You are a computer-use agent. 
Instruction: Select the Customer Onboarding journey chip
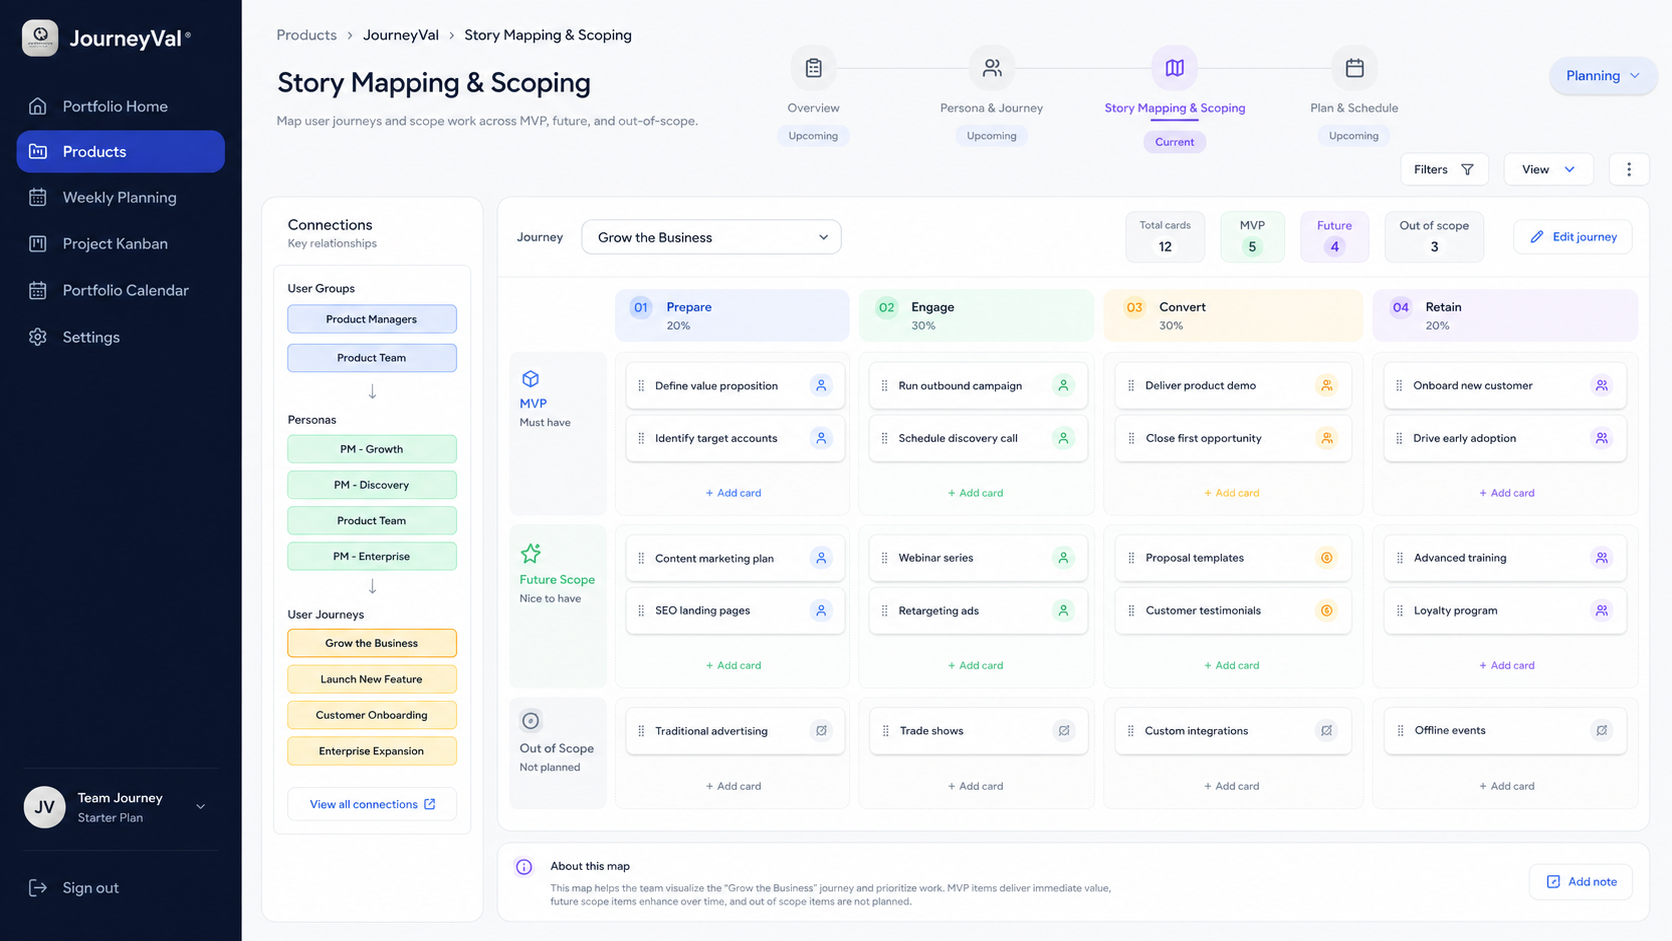372,715
